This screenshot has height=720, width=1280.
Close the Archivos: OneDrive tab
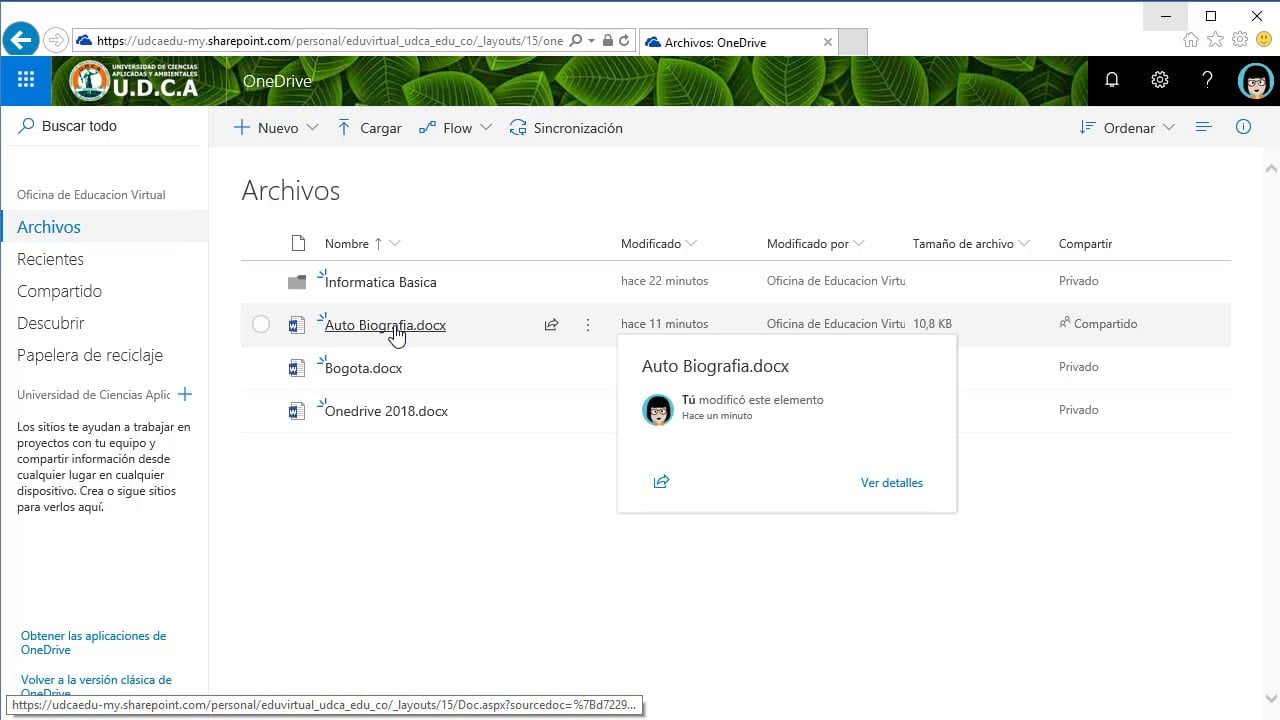827,42
